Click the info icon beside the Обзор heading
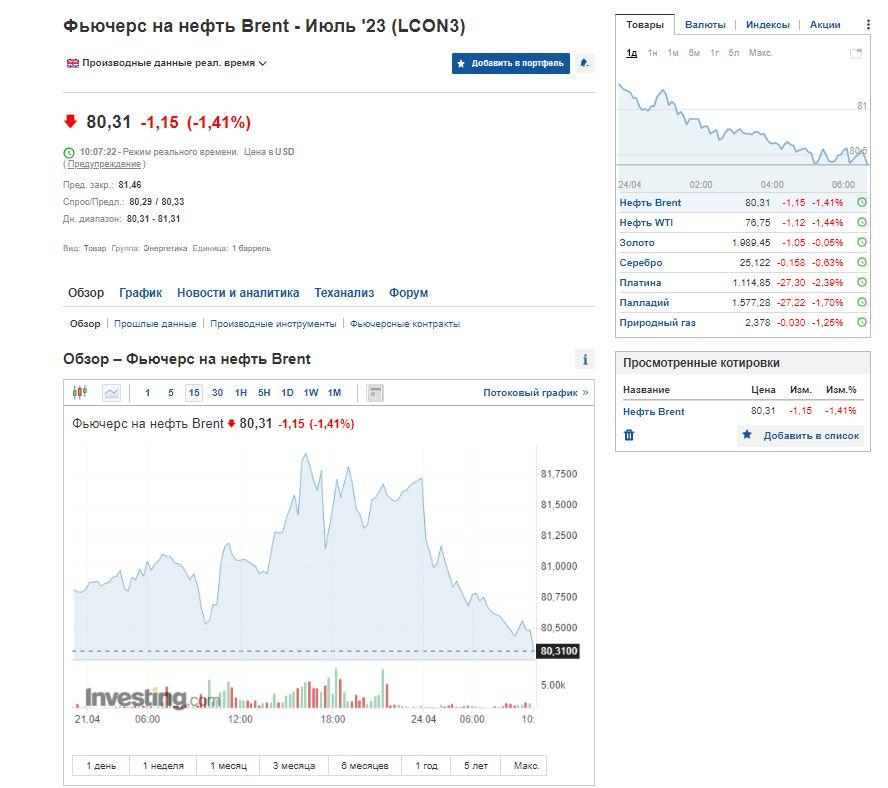Screen dimensions: 888x788 pyautogui.click(x=585, y=359)
